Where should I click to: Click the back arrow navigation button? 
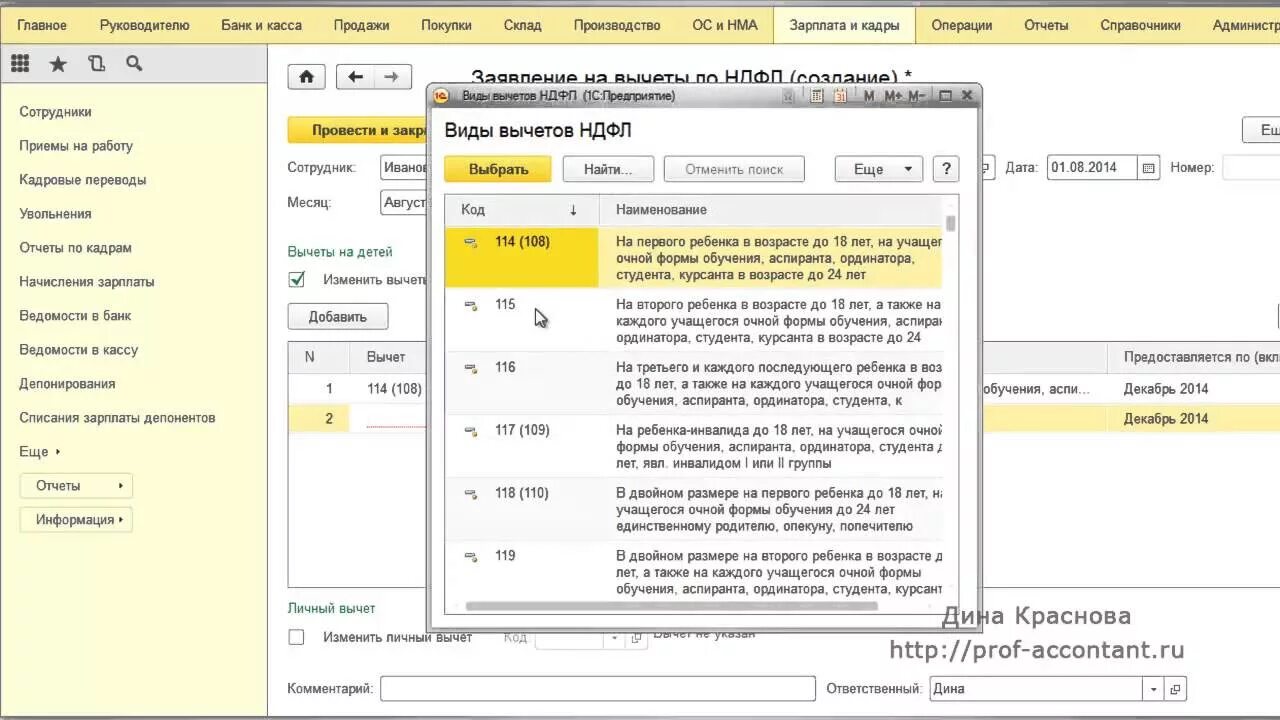pos(355,77)
